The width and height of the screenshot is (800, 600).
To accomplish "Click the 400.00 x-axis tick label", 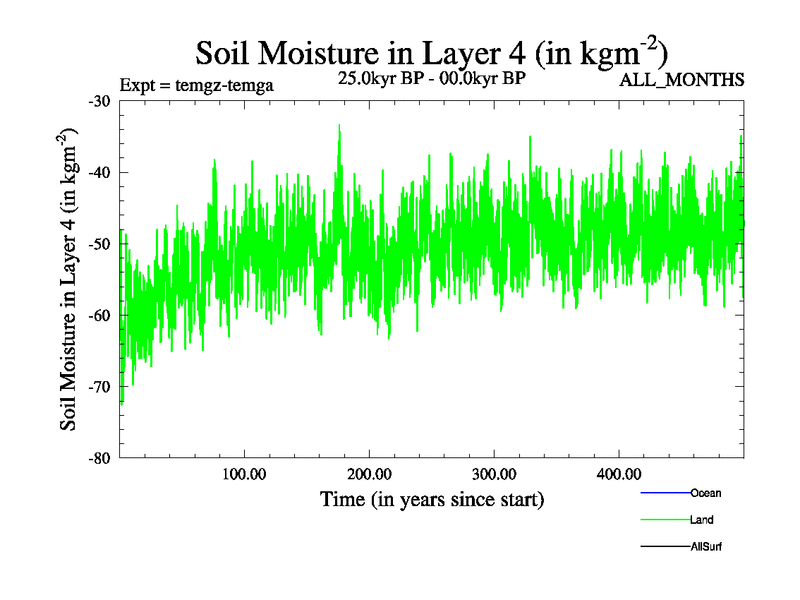I will [619, 473].
